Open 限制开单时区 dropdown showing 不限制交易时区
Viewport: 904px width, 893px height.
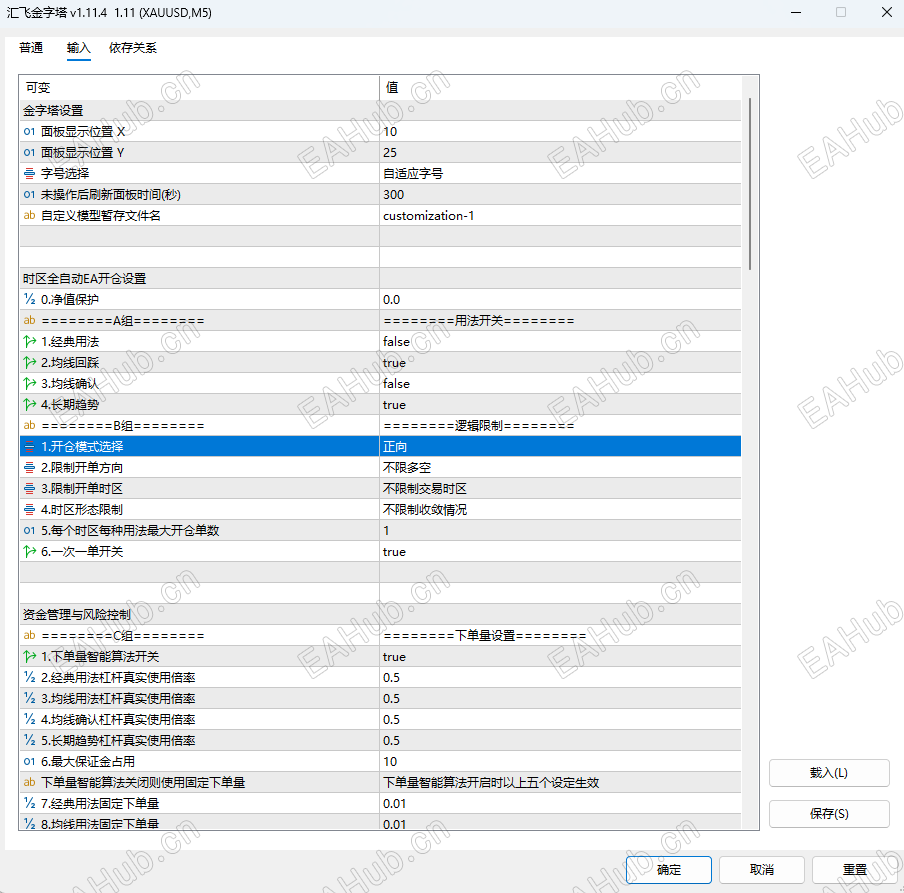click(x=560, y=488)
